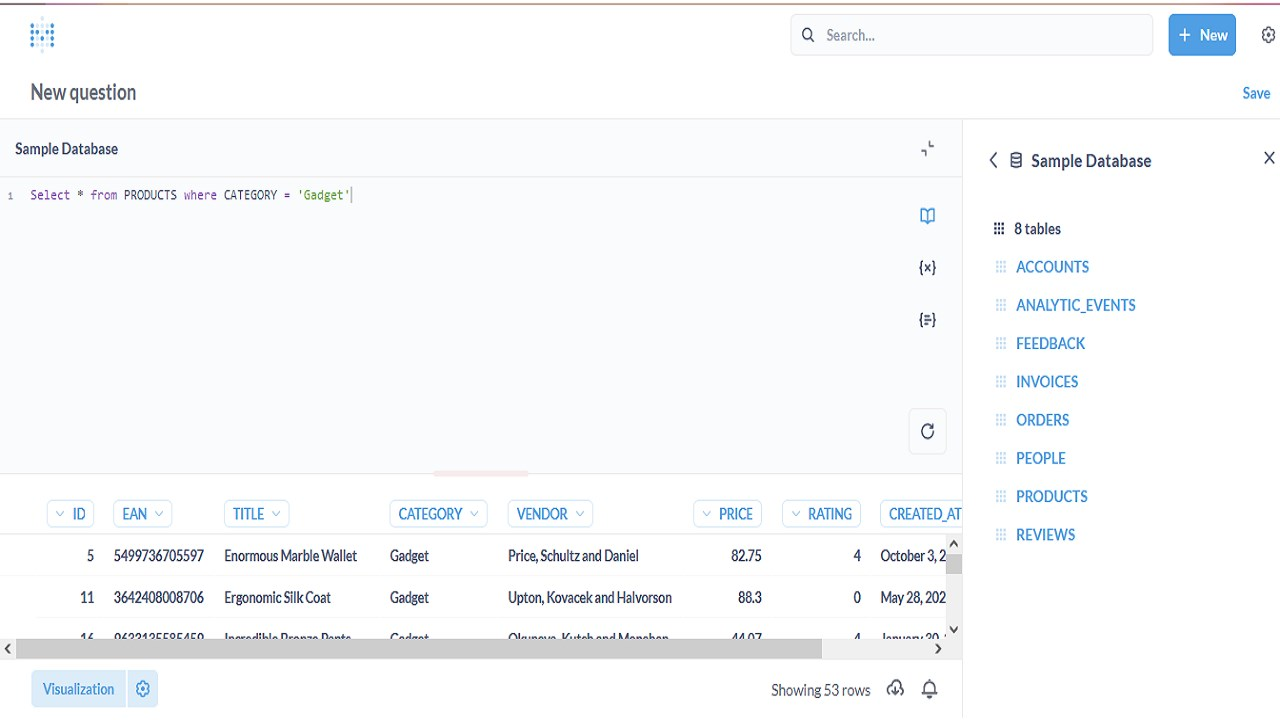Open the settings gear in top bar
The image size is (1280, 720).
[1268, 35]
